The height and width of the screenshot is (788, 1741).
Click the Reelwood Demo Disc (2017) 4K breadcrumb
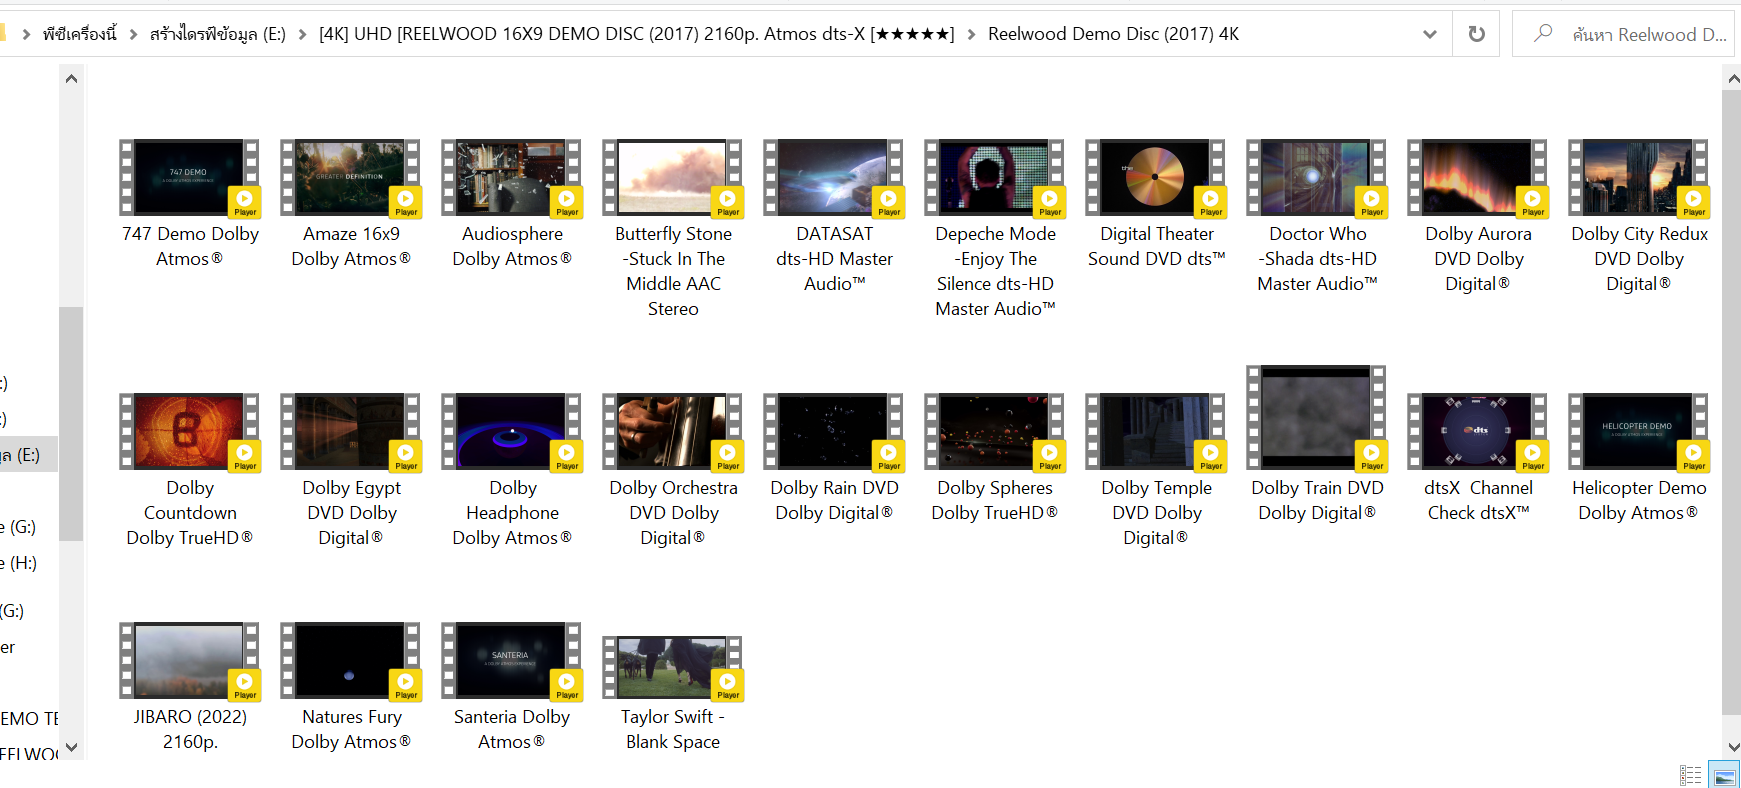(x=1113, y=34)
